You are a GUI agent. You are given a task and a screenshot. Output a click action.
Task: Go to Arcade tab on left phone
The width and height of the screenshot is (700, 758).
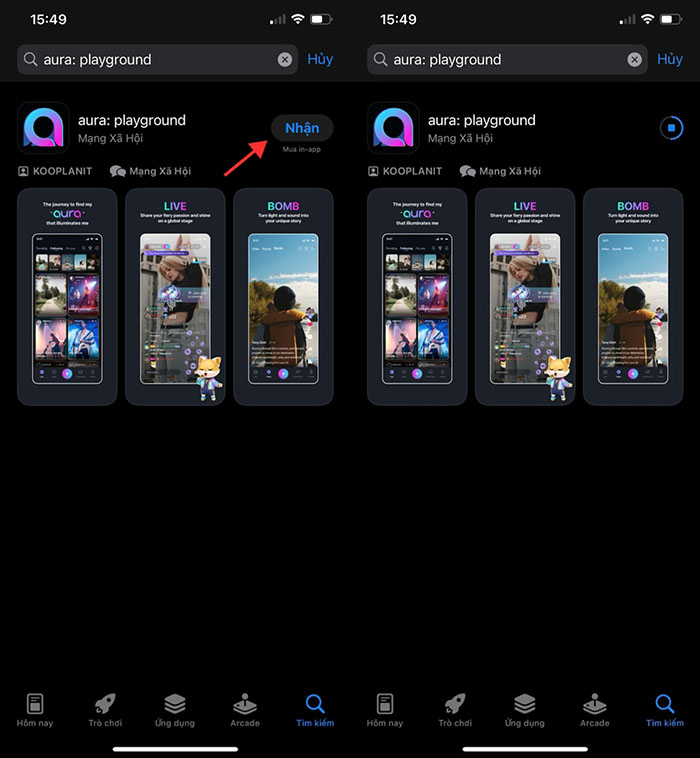click(245, 709)
